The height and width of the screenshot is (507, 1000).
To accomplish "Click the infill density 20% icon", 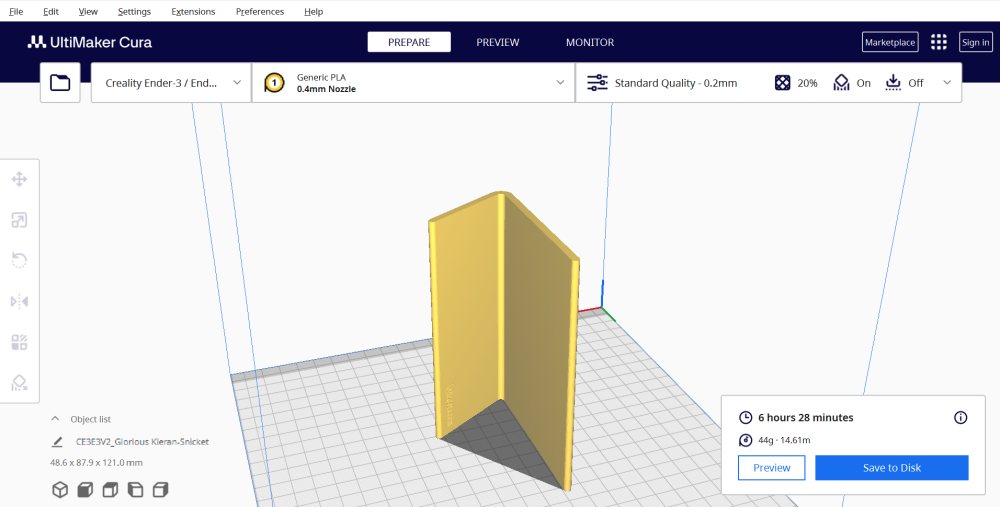I will coord(783,83).
